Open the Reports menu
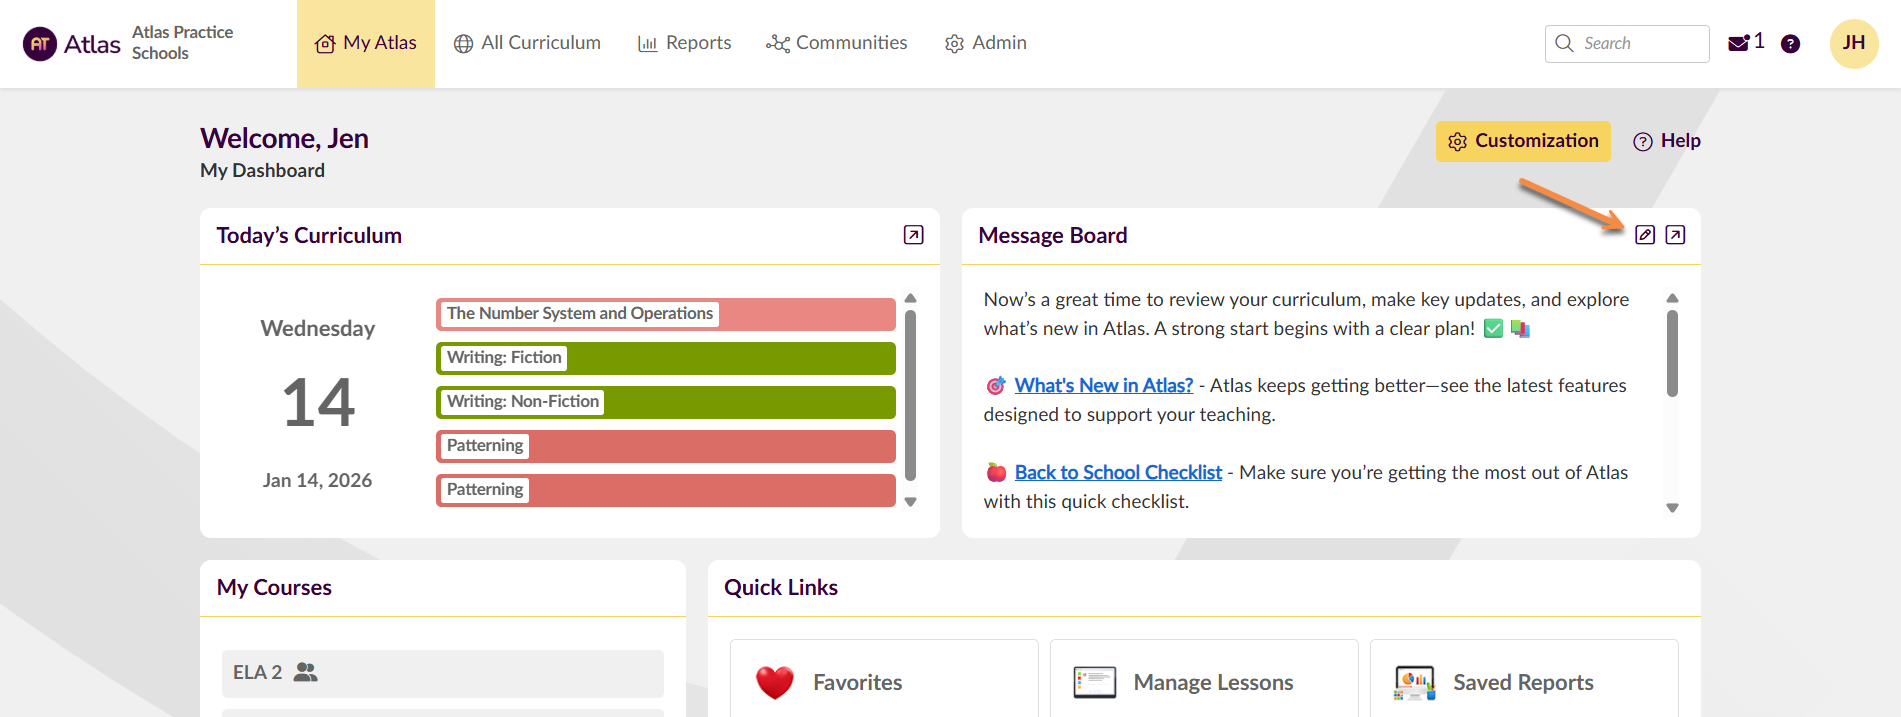This screenshot has height=717, width=1901. click(685, 43)
